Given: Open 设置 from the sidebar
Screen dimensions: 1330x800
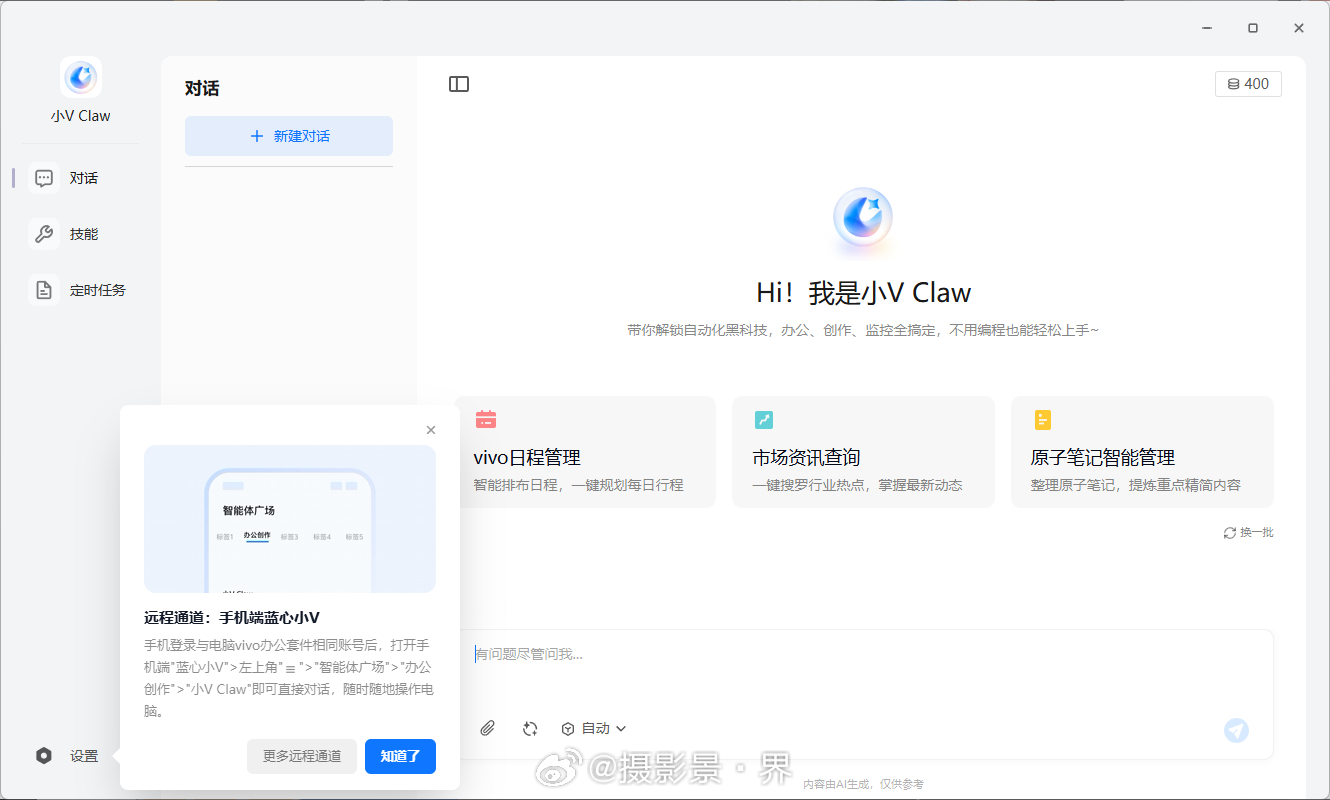Looking at the screenshot, I should 68,756.
